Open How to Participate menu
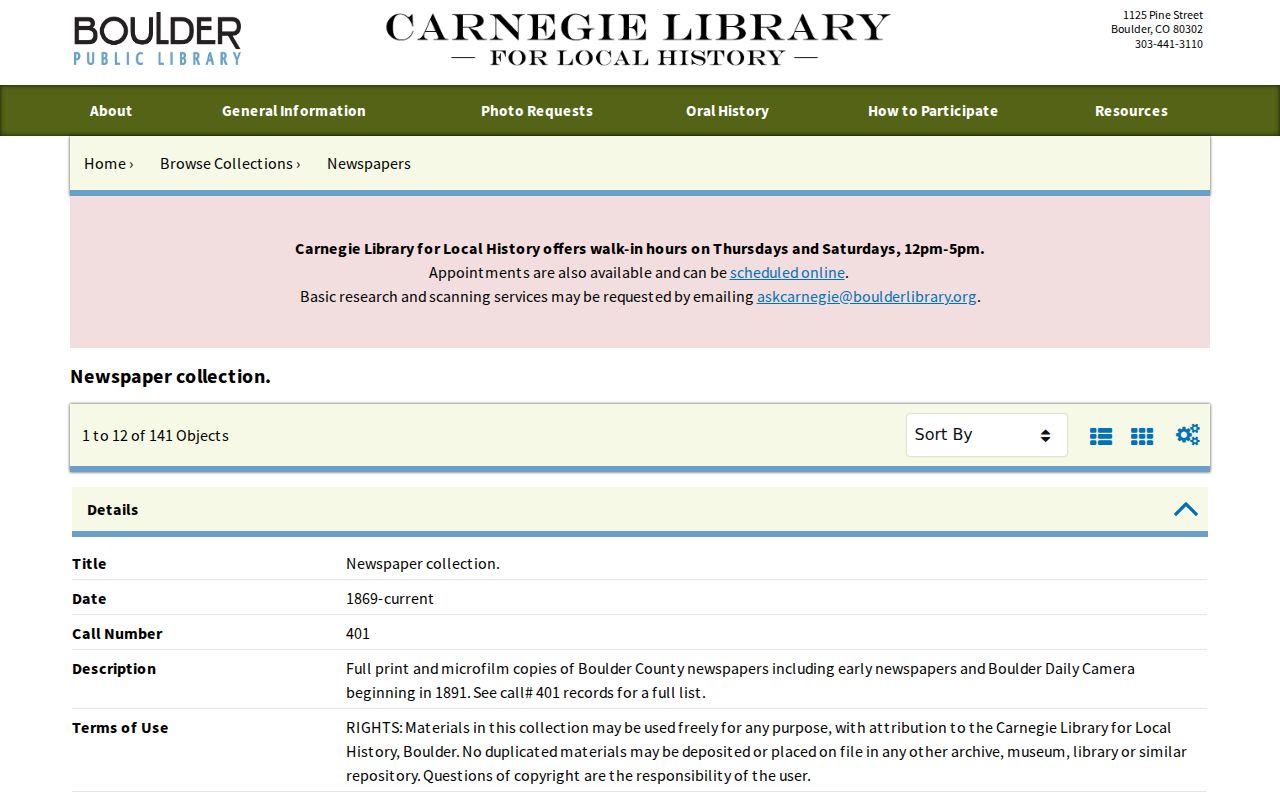The width and height of the screenshot is (1280, 800). (933, 111)
